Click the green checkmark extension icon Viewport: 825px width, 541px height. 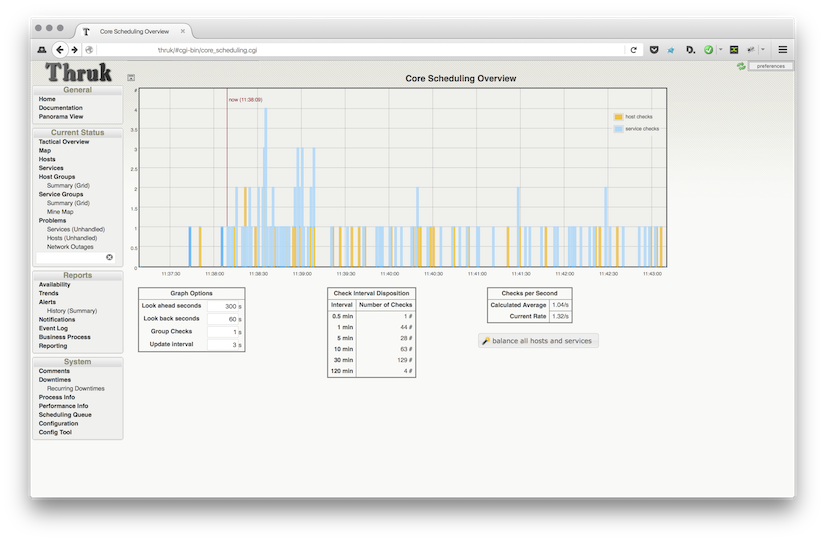708,49
